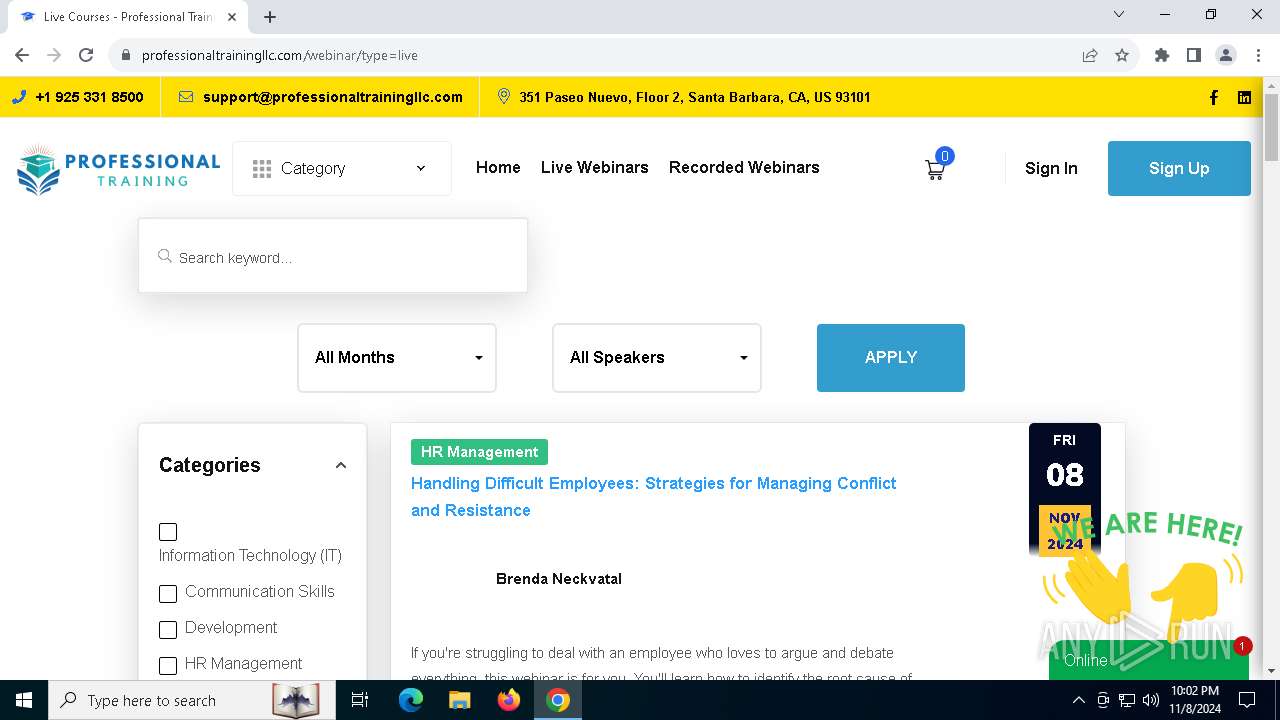The image size is (1280, 720).
Task: Reload the page with the browser refresh icon
Action: click(86, 55)
